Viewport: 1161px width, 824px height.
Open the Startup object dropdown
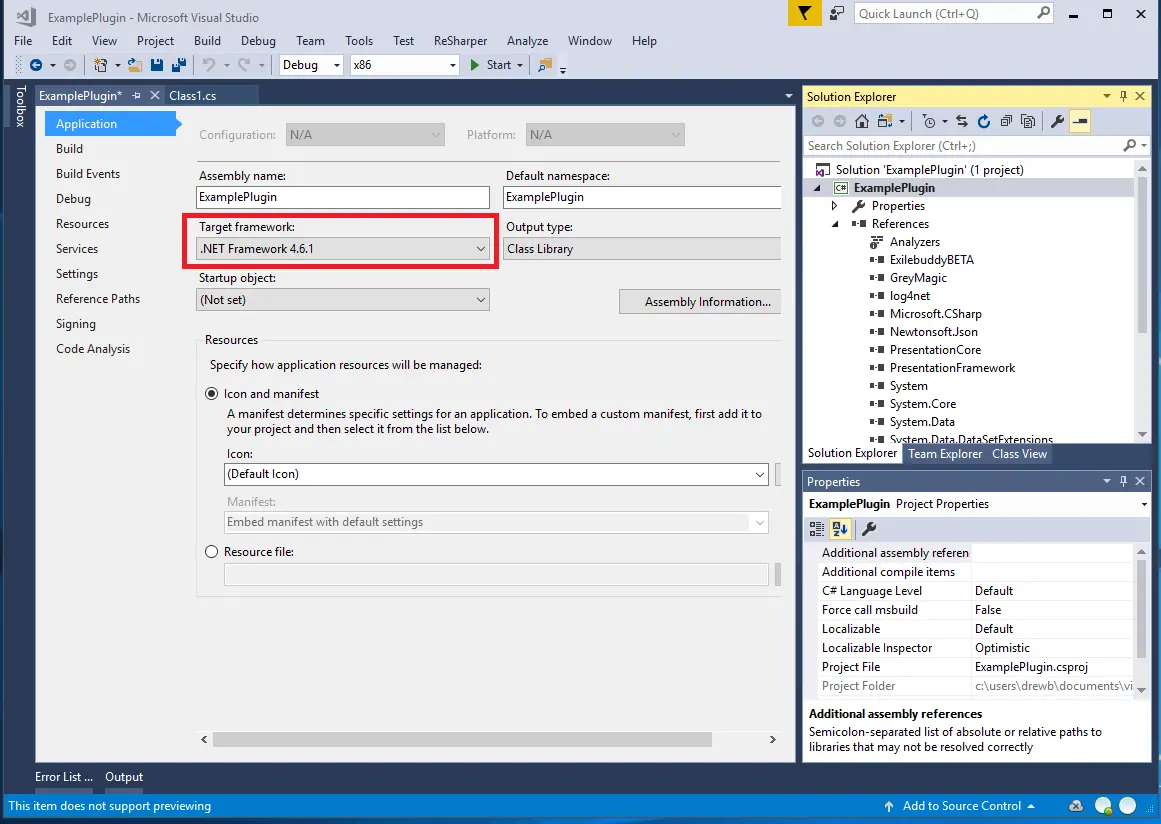[x=343, y=300]
